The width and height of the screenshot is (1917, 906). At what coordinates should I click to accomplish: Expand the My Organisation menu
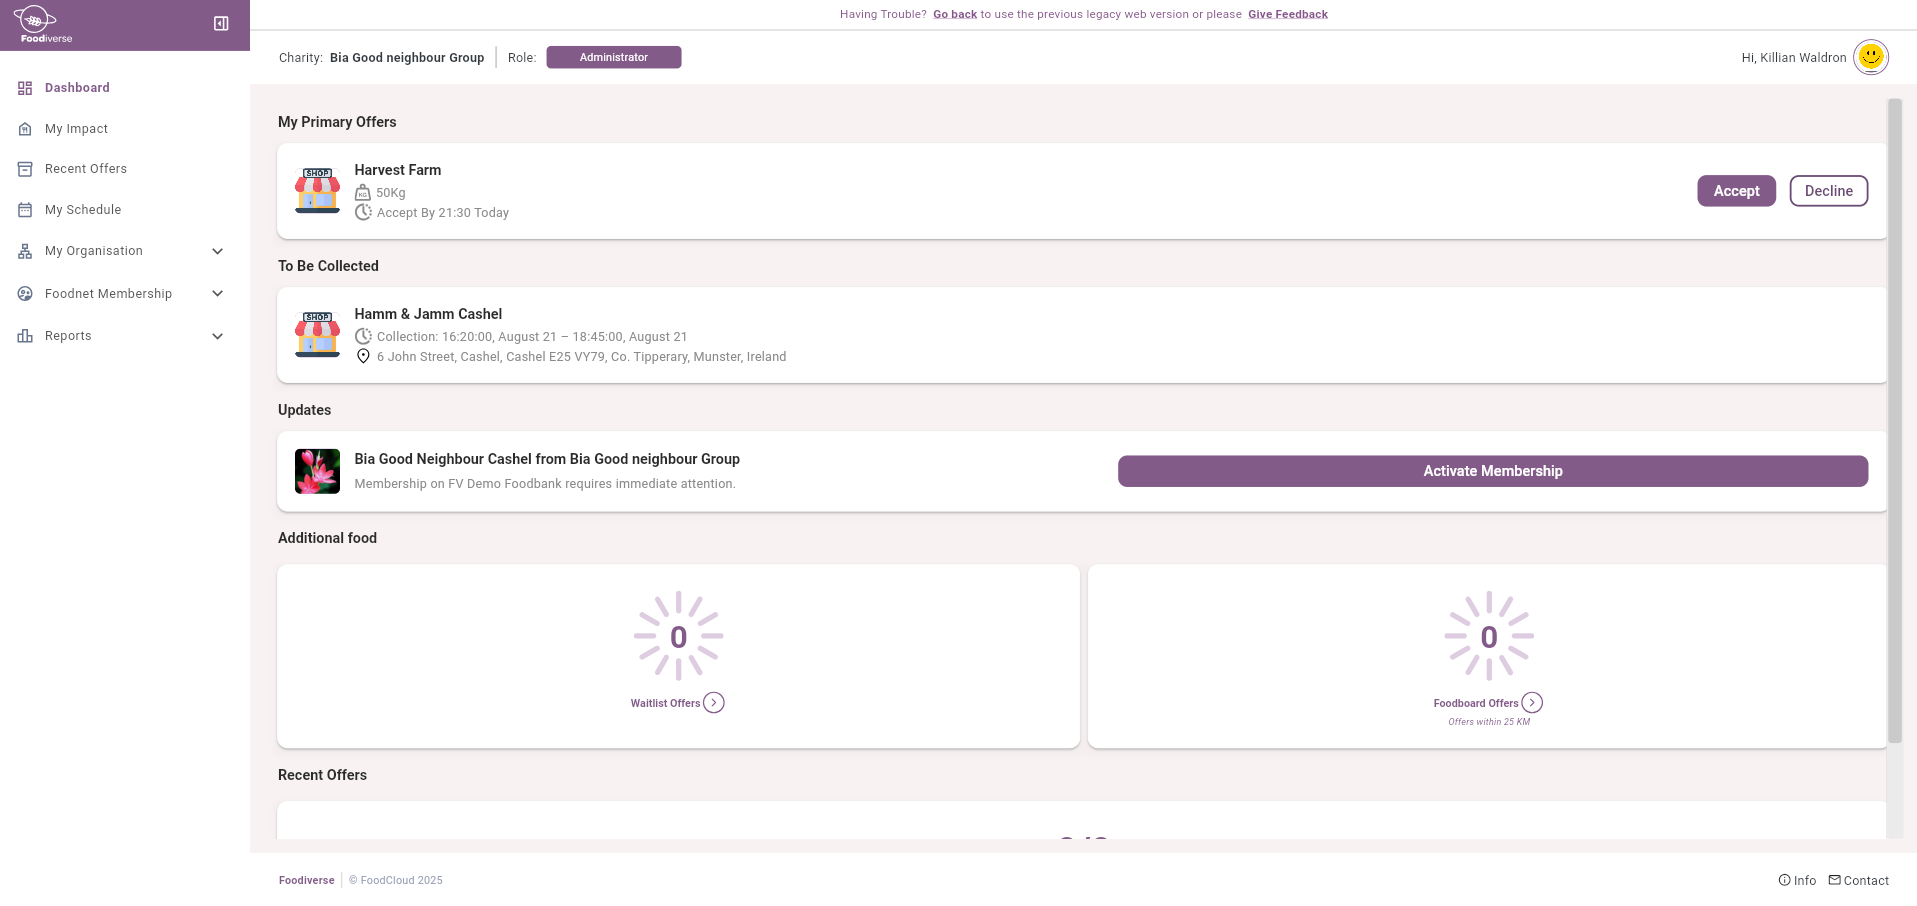click(x=217, y=251)
